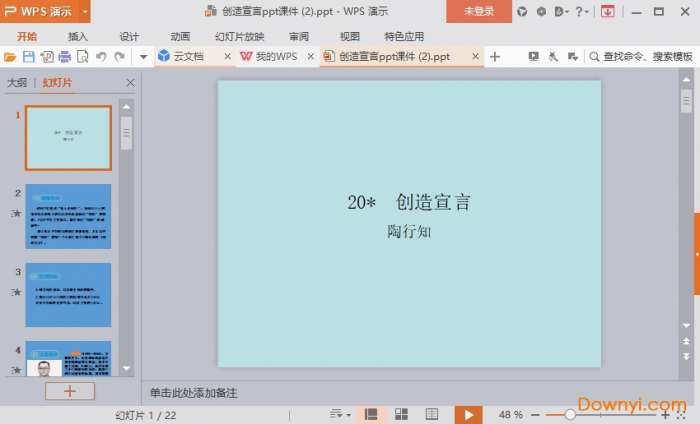Switch to slide sorter view icon
Viewport: 700px width, 424px height.
tap(401, 415)
